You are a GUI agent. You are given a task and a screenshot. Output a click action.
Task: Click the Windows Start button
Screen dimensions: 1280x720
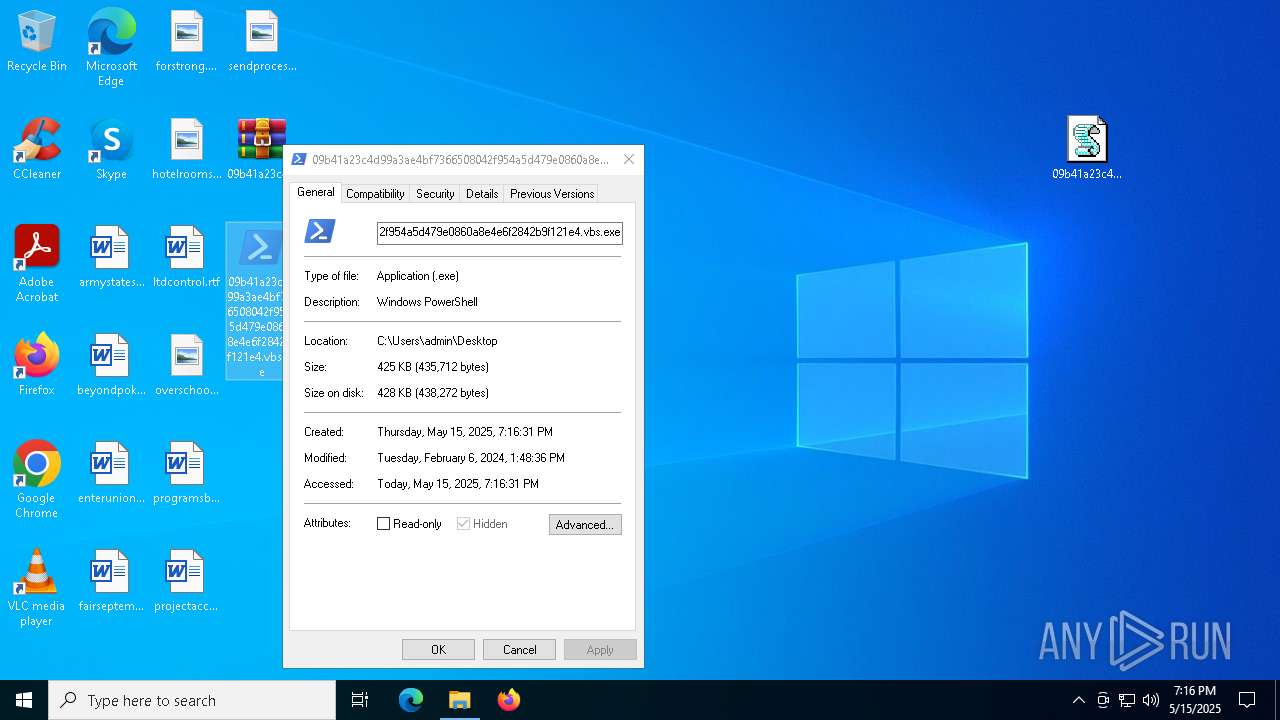click(x=24, y=700)
